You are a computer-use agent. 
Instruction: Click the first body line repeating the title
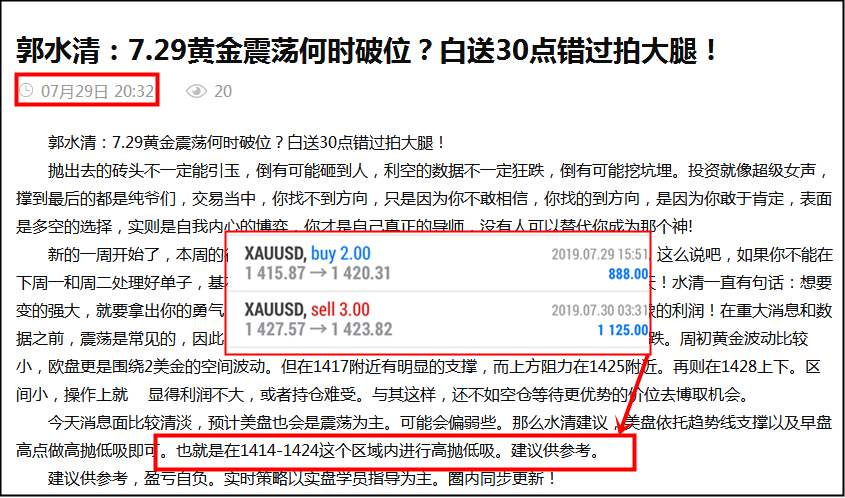[x=247, y=143]
